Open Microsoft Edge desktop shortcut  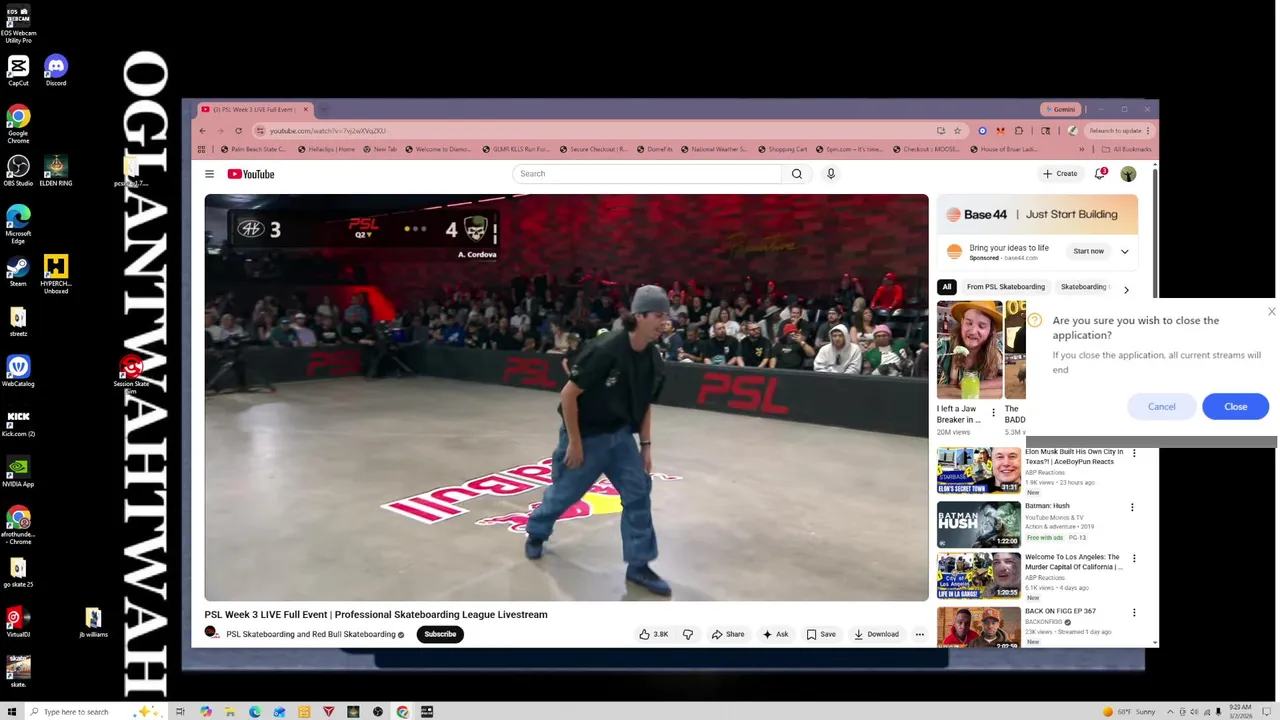(x=18, y=225)
